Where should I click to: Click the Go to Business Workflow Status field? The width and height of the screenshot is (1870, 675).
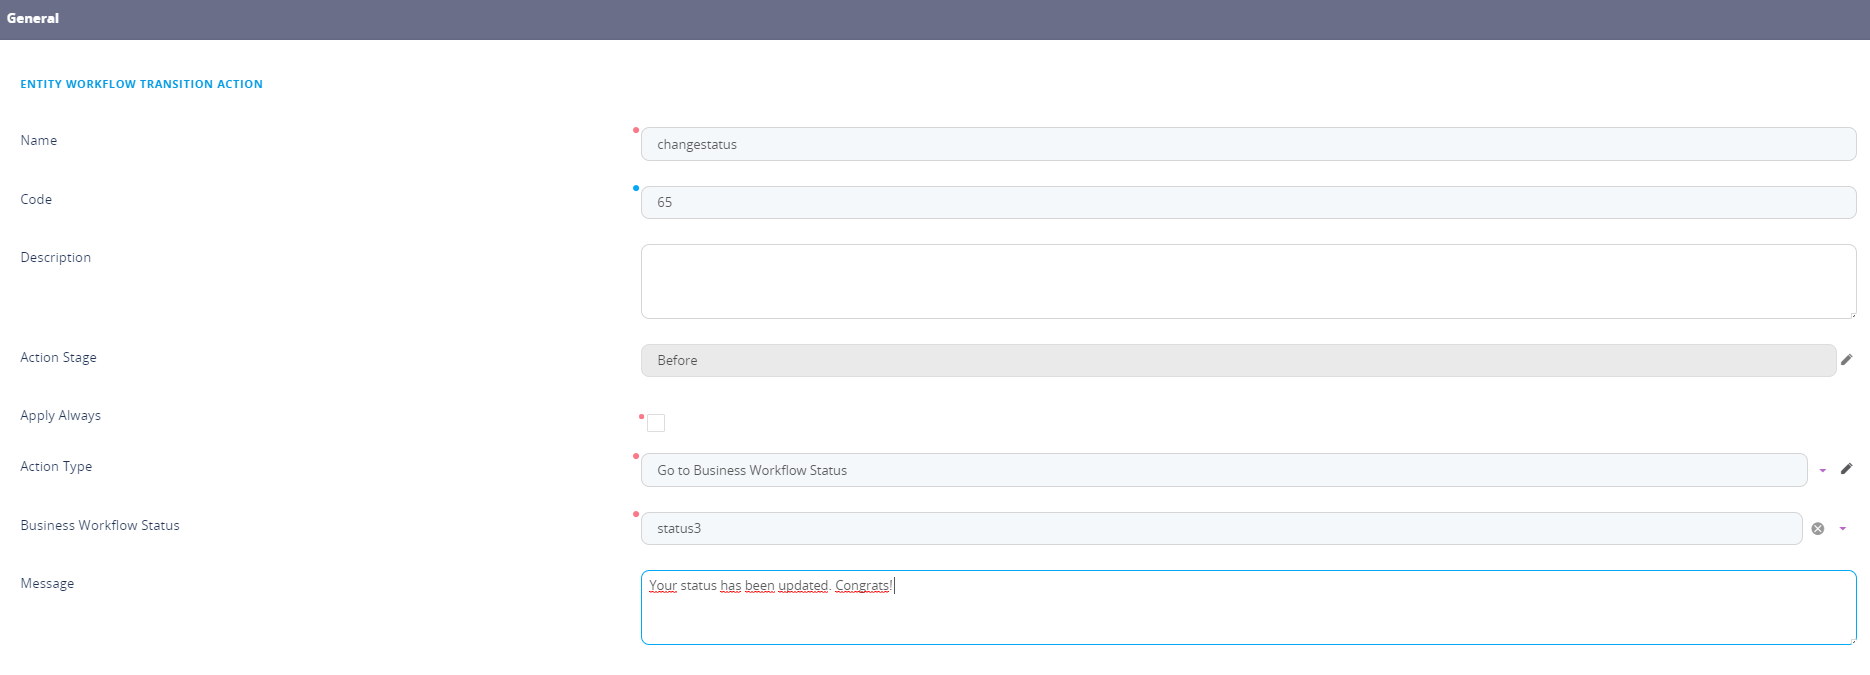tap(1222, 470)
